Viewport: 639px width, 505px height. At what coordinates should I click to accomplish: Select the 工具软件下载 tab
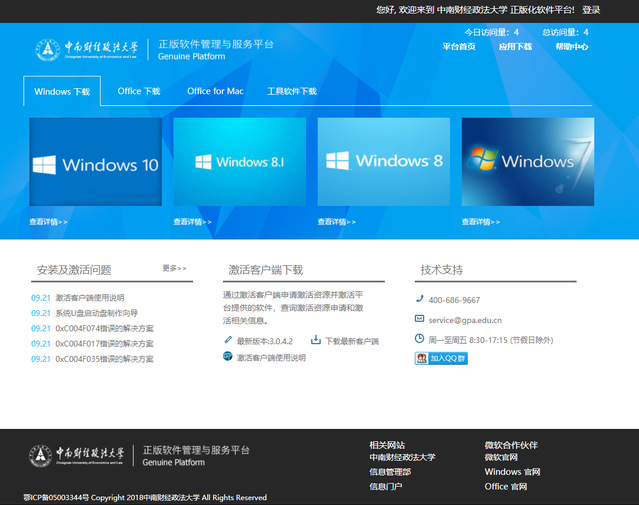pyautogui.click(x=291, y=91)
